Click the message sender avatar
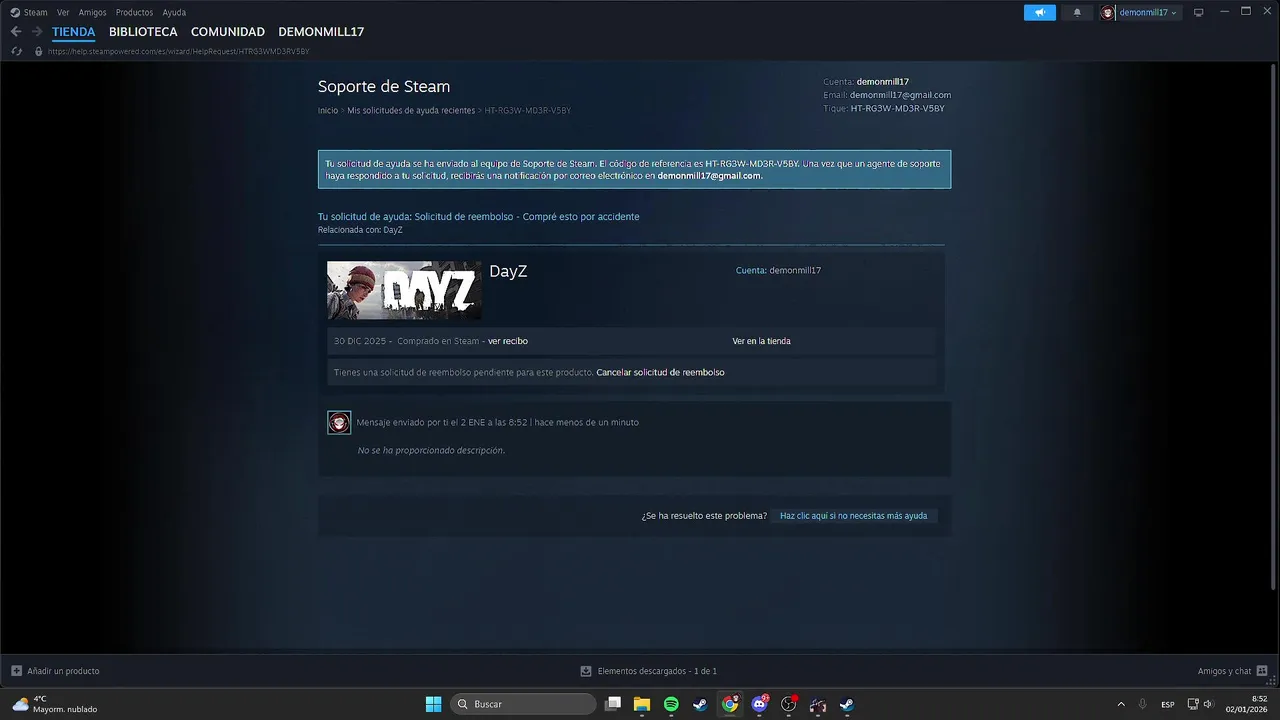Screen dimensions: 1280x720 point(339,422)
